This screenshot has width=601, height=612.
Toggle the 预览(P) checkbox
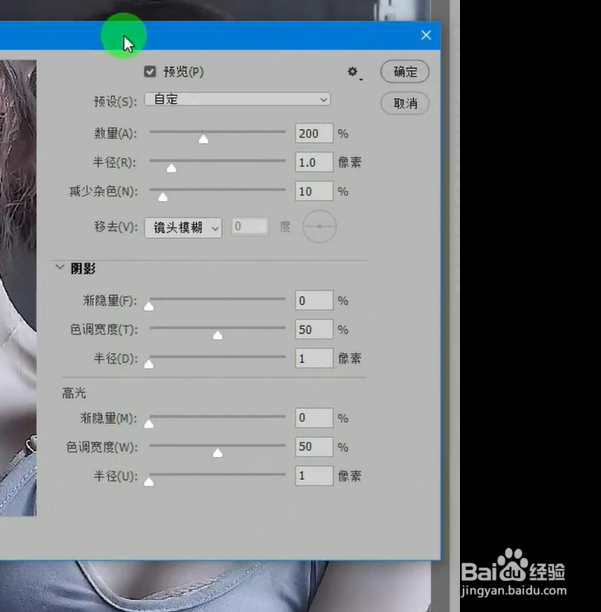pos(150,72)
